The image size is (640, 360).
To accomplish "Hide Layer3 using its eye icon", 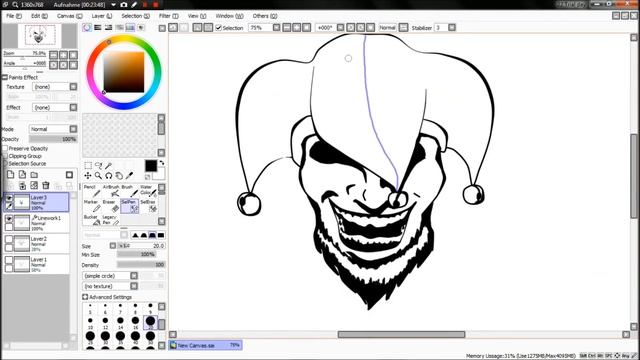I will [9, 198].
